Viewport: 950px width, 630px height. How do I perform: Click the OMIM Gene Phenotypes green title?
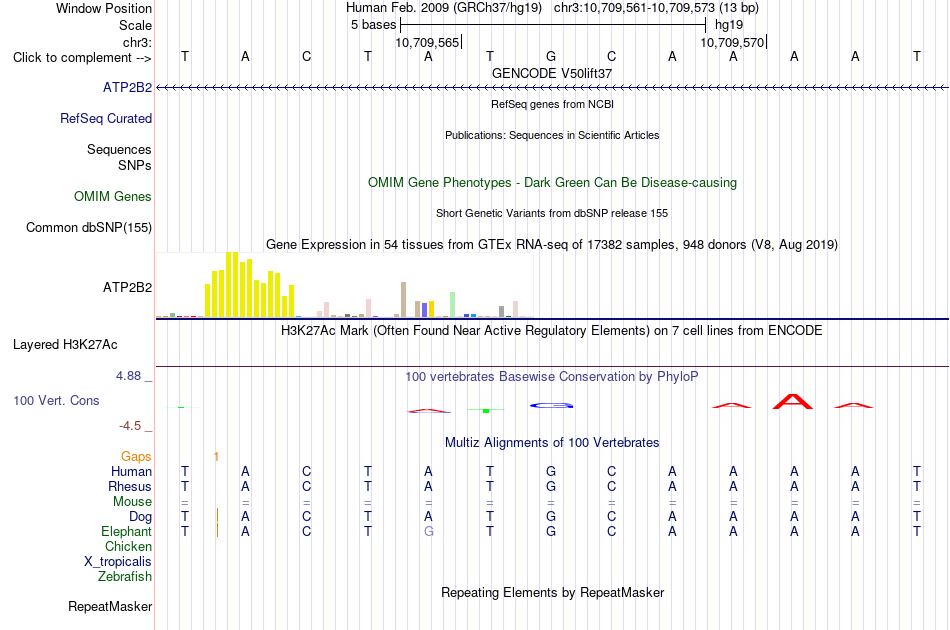(x=553, y=182)
